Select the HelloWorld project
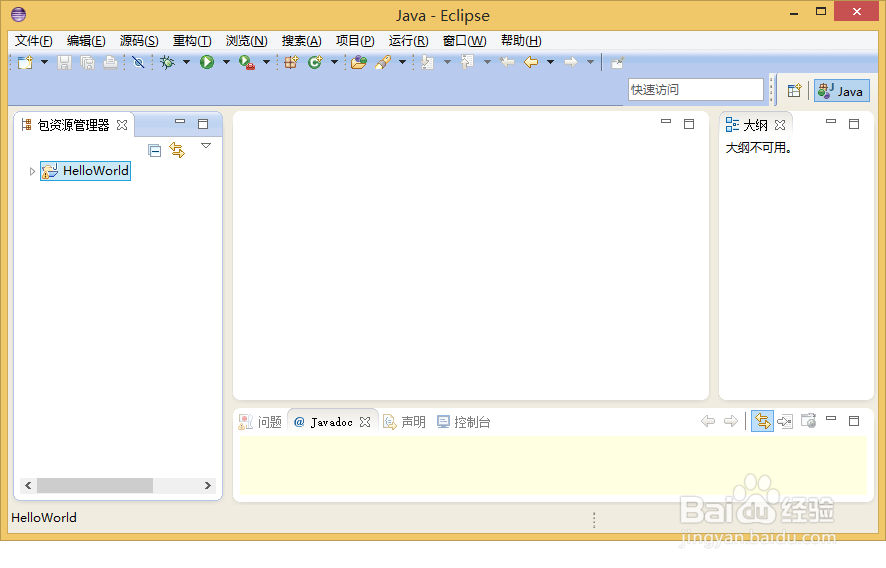This screenshot has height=568, width=886. 85,171
